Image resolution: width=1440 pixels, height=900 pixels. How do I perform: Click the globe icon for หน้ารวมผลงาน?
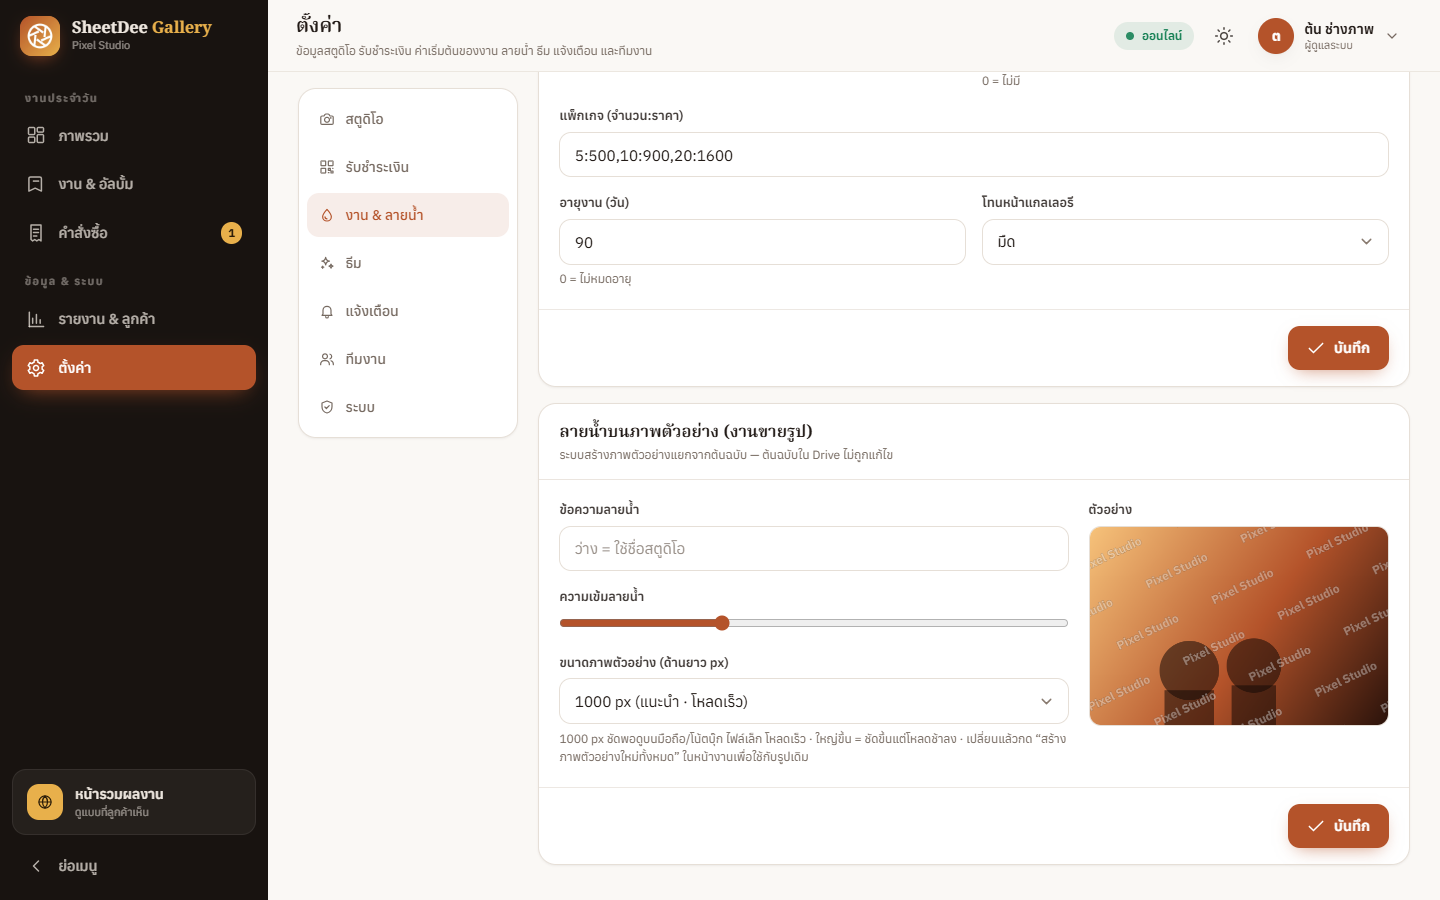45,802
